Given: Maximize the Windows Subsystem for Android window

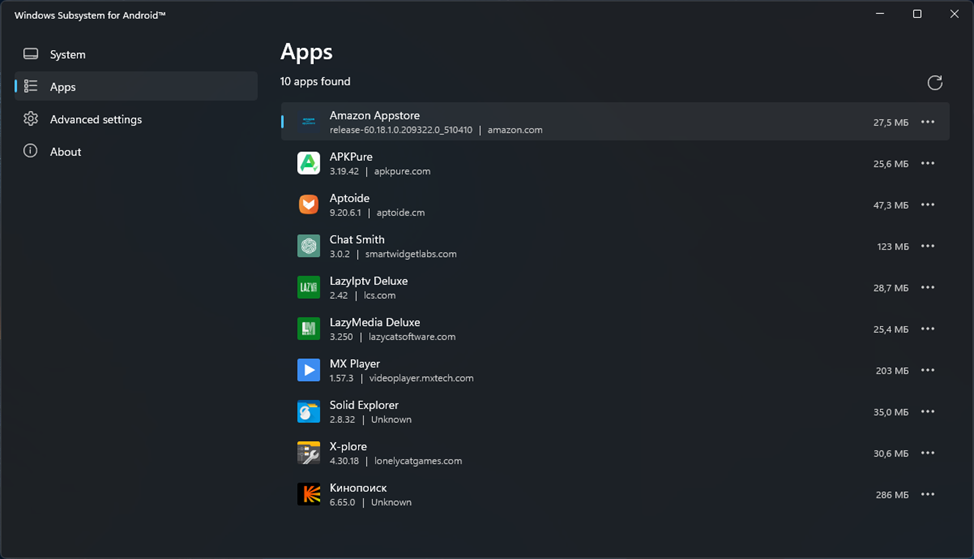Looking at the screenshot, I should (917, 14).
